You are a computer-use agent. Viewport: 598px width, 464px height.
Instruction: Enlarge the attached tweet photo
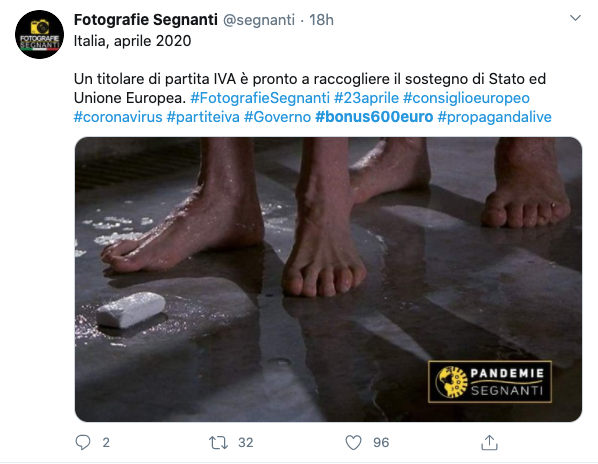[x=328, y=279]
